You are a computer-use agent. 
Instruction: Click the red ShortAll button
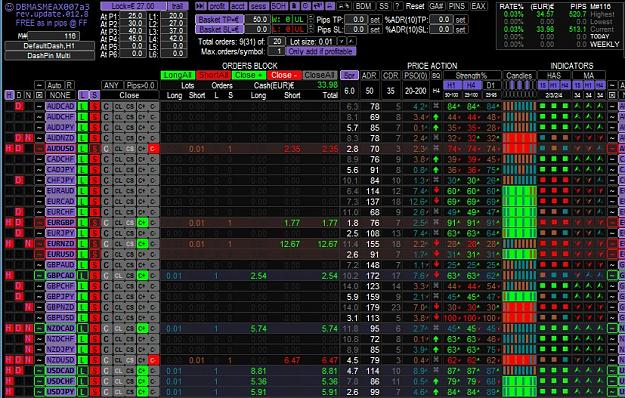click(x=213, y=75)
